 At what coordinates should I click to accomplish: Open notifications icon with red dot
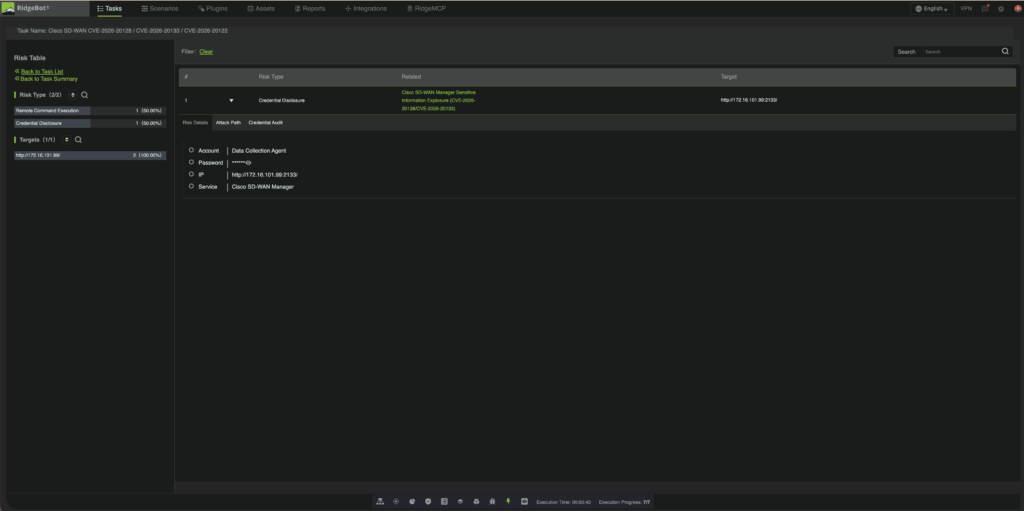pyautogui.click(x=985, y=8)
